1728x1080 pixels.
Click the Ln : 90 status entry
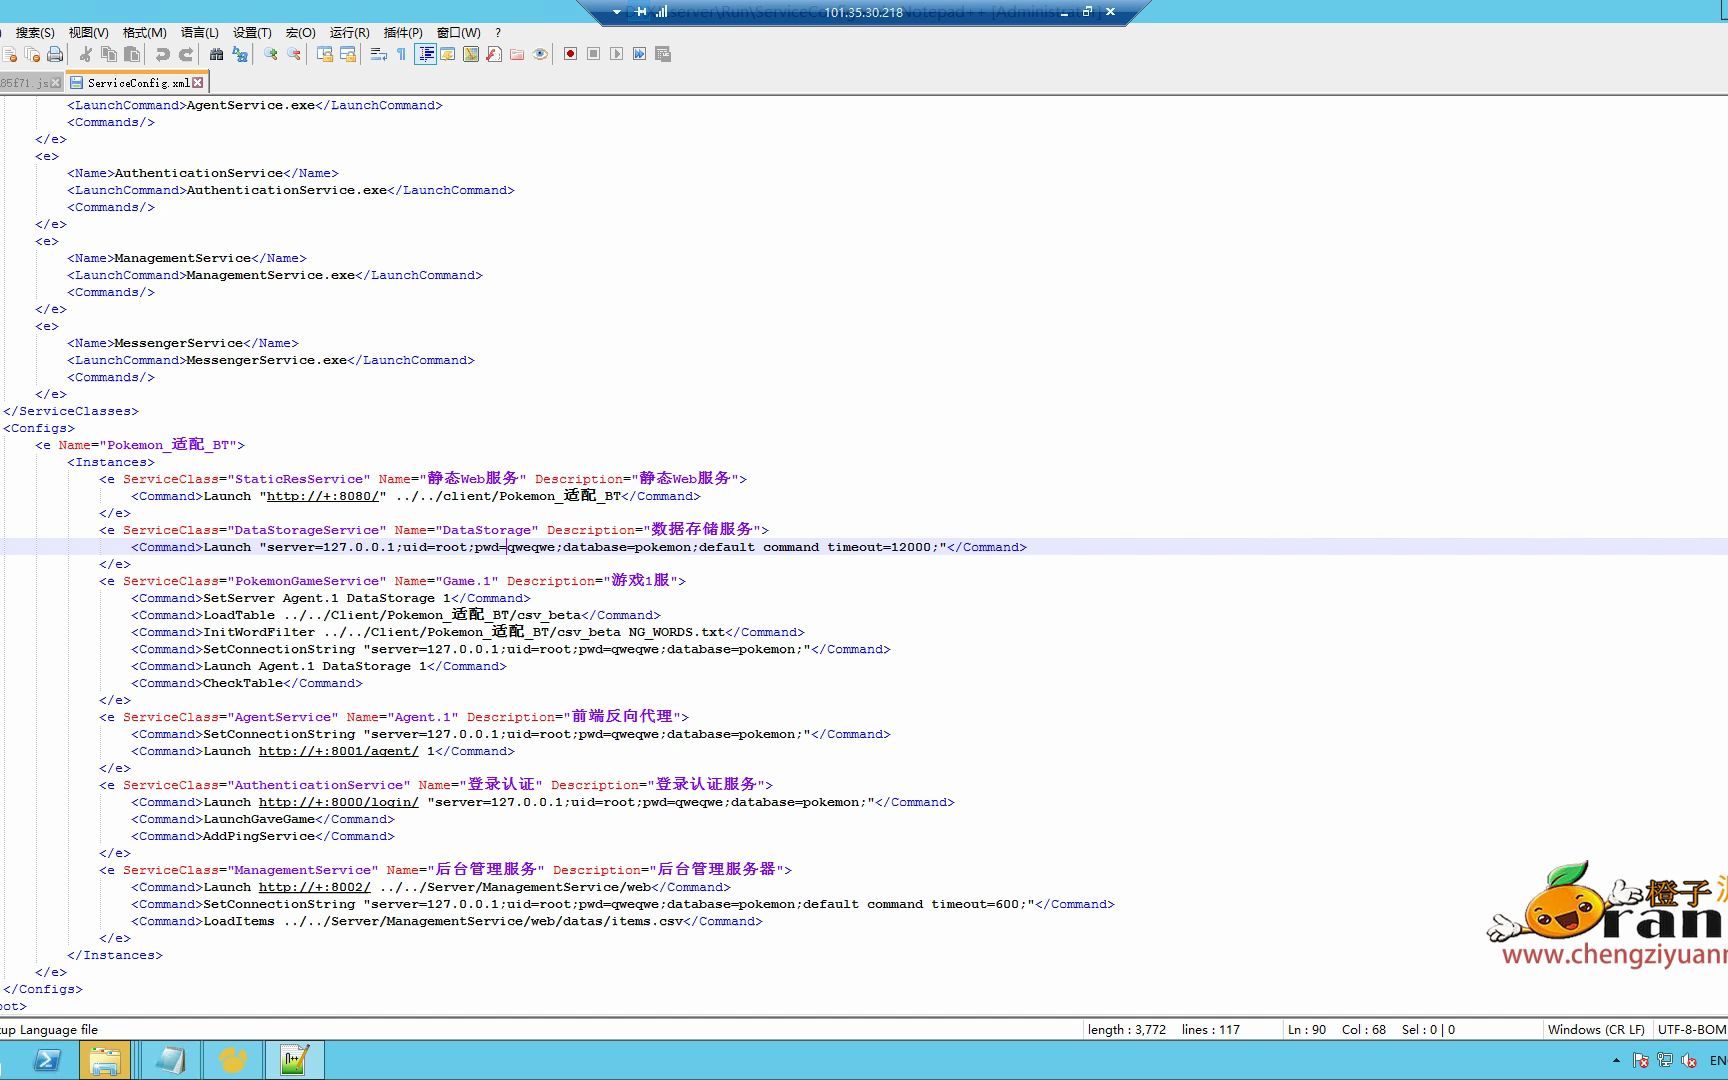tap(1307, 1029)
